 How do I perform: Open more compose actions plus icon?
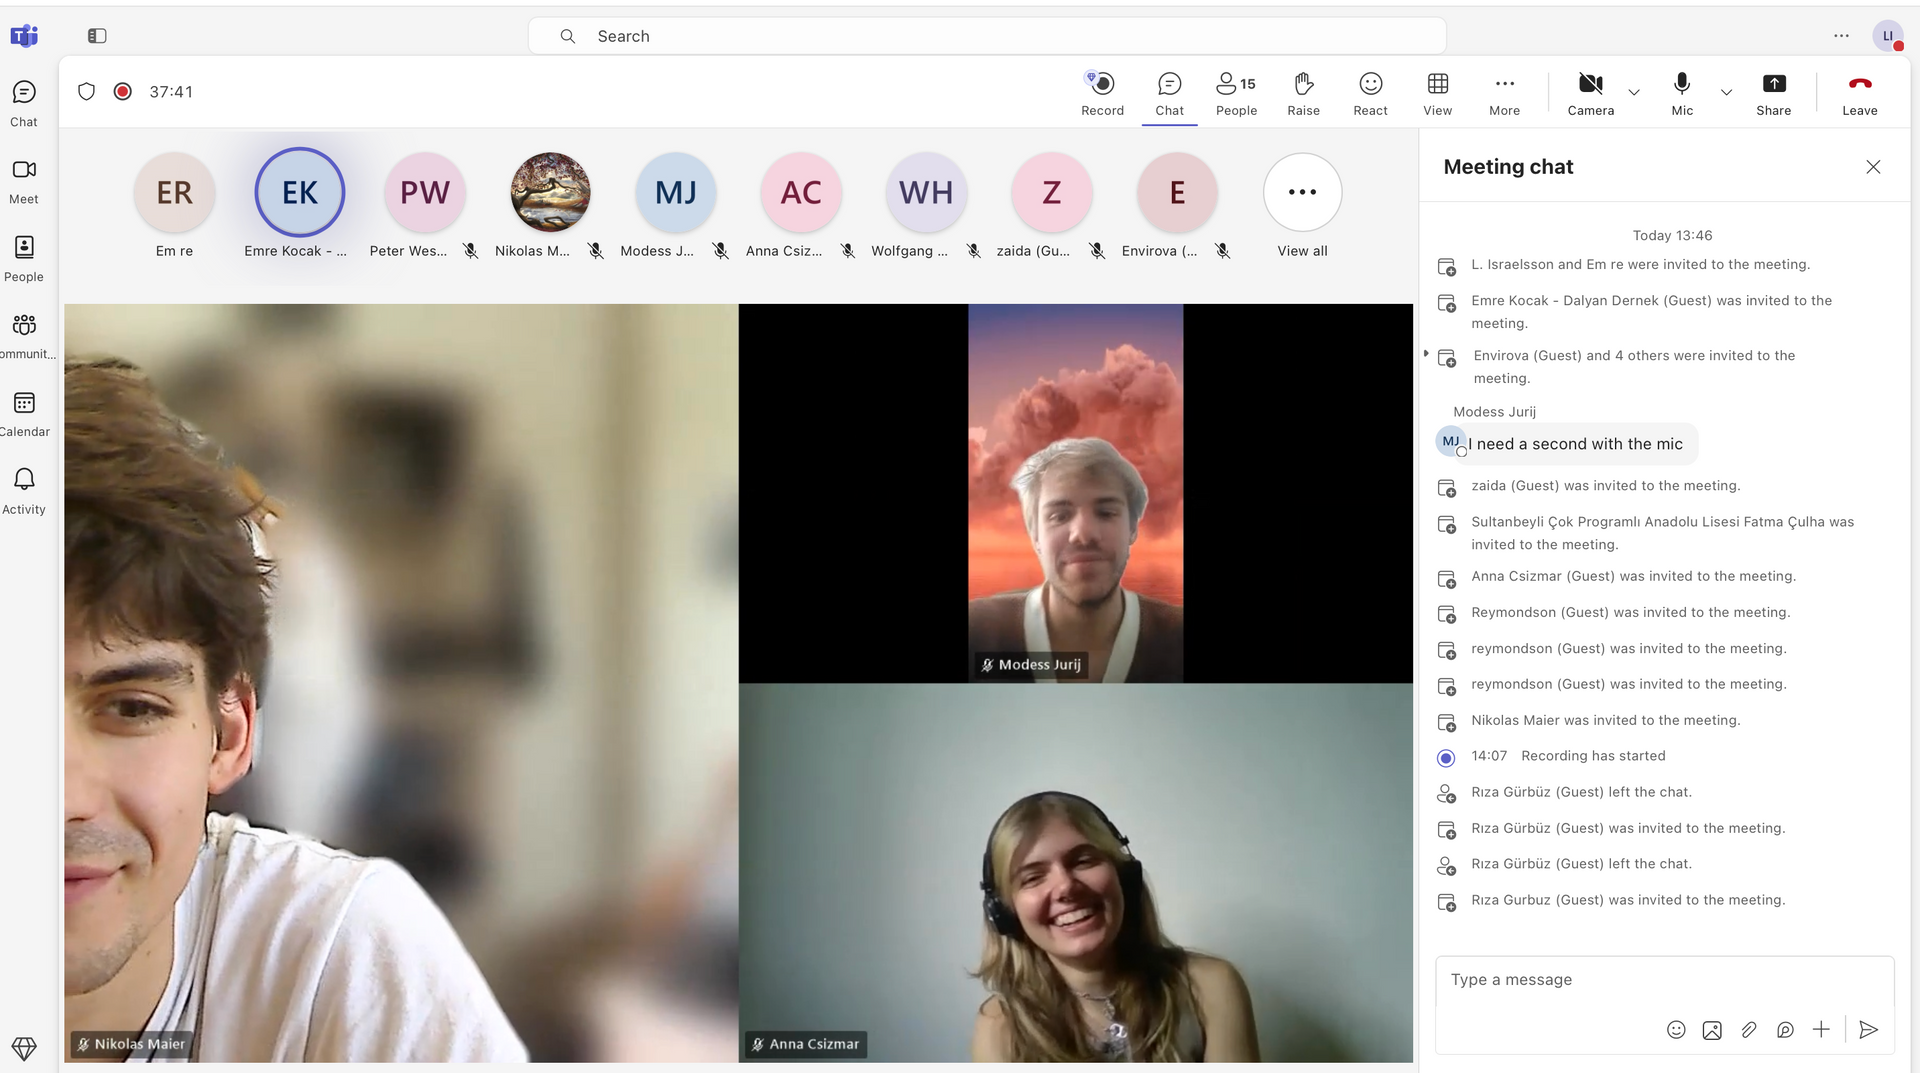pyautogui.click(x=1821, y=1030)
